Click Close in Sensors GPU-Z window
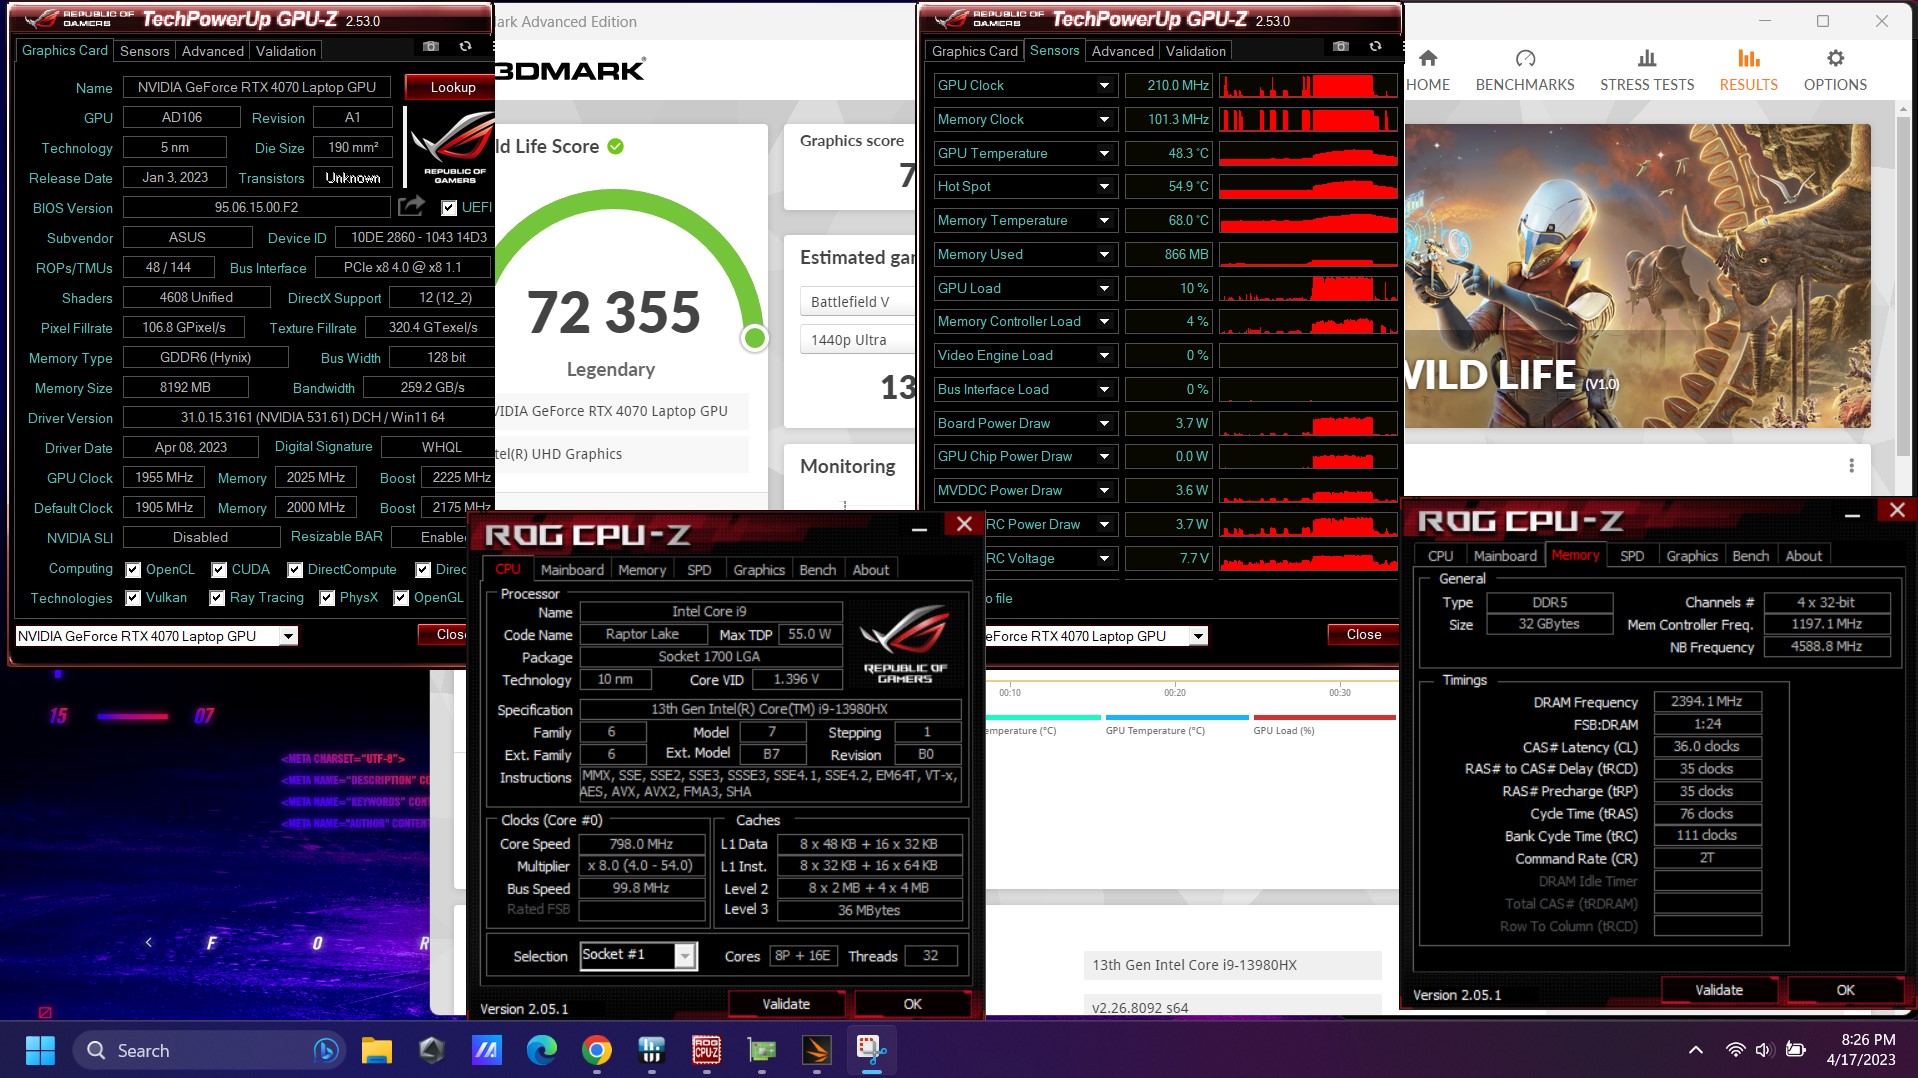Image resolution: width=1918 pixels, height=1078 pixels. pyautogui.click(x=1363, y=635)
